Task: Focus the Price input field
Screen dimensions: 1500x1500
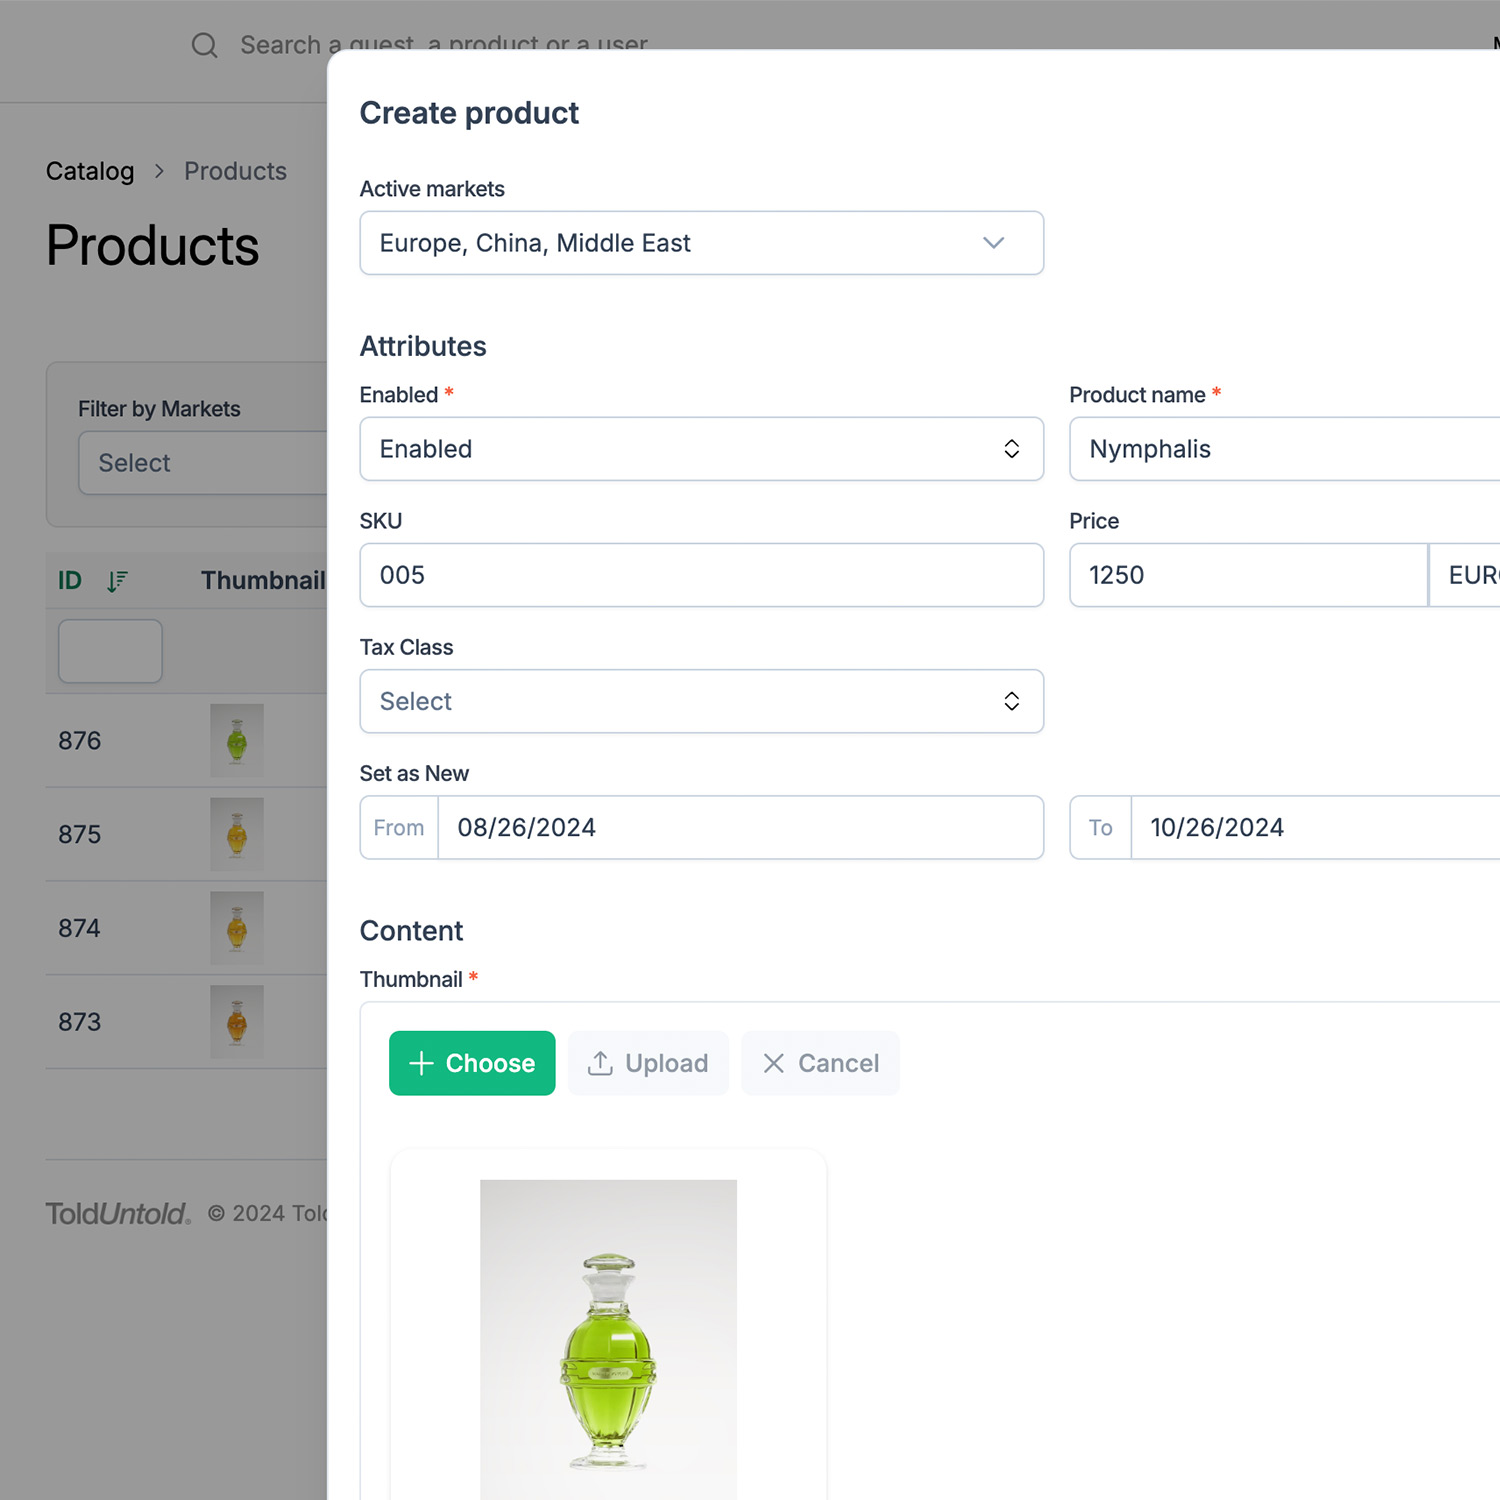Action: pyautogui.click(x=1247, y=575)
